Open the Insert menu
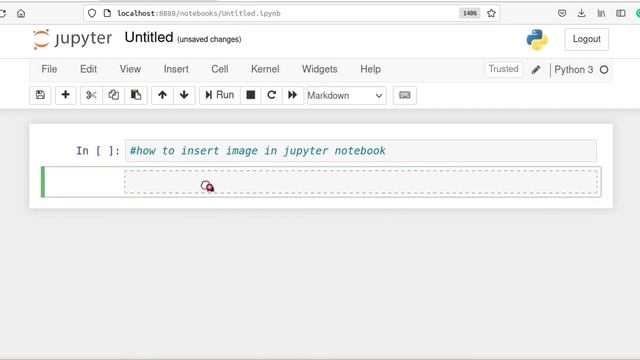 point(176,69)
